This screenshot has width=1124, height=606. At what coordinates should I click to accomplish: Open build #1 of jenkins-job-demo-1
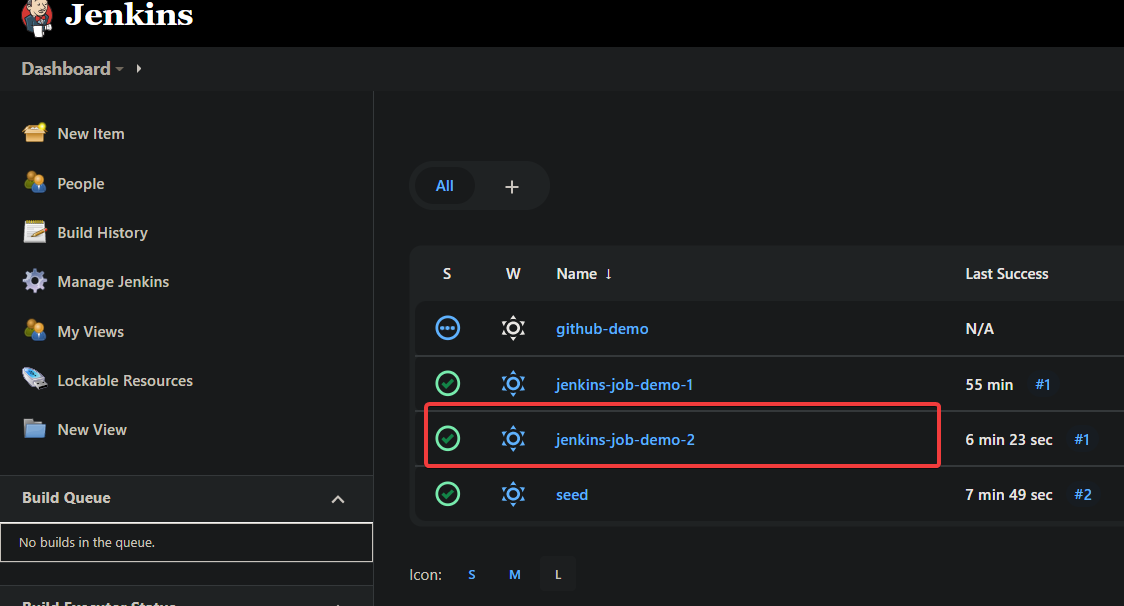[x=1043, y=385]
